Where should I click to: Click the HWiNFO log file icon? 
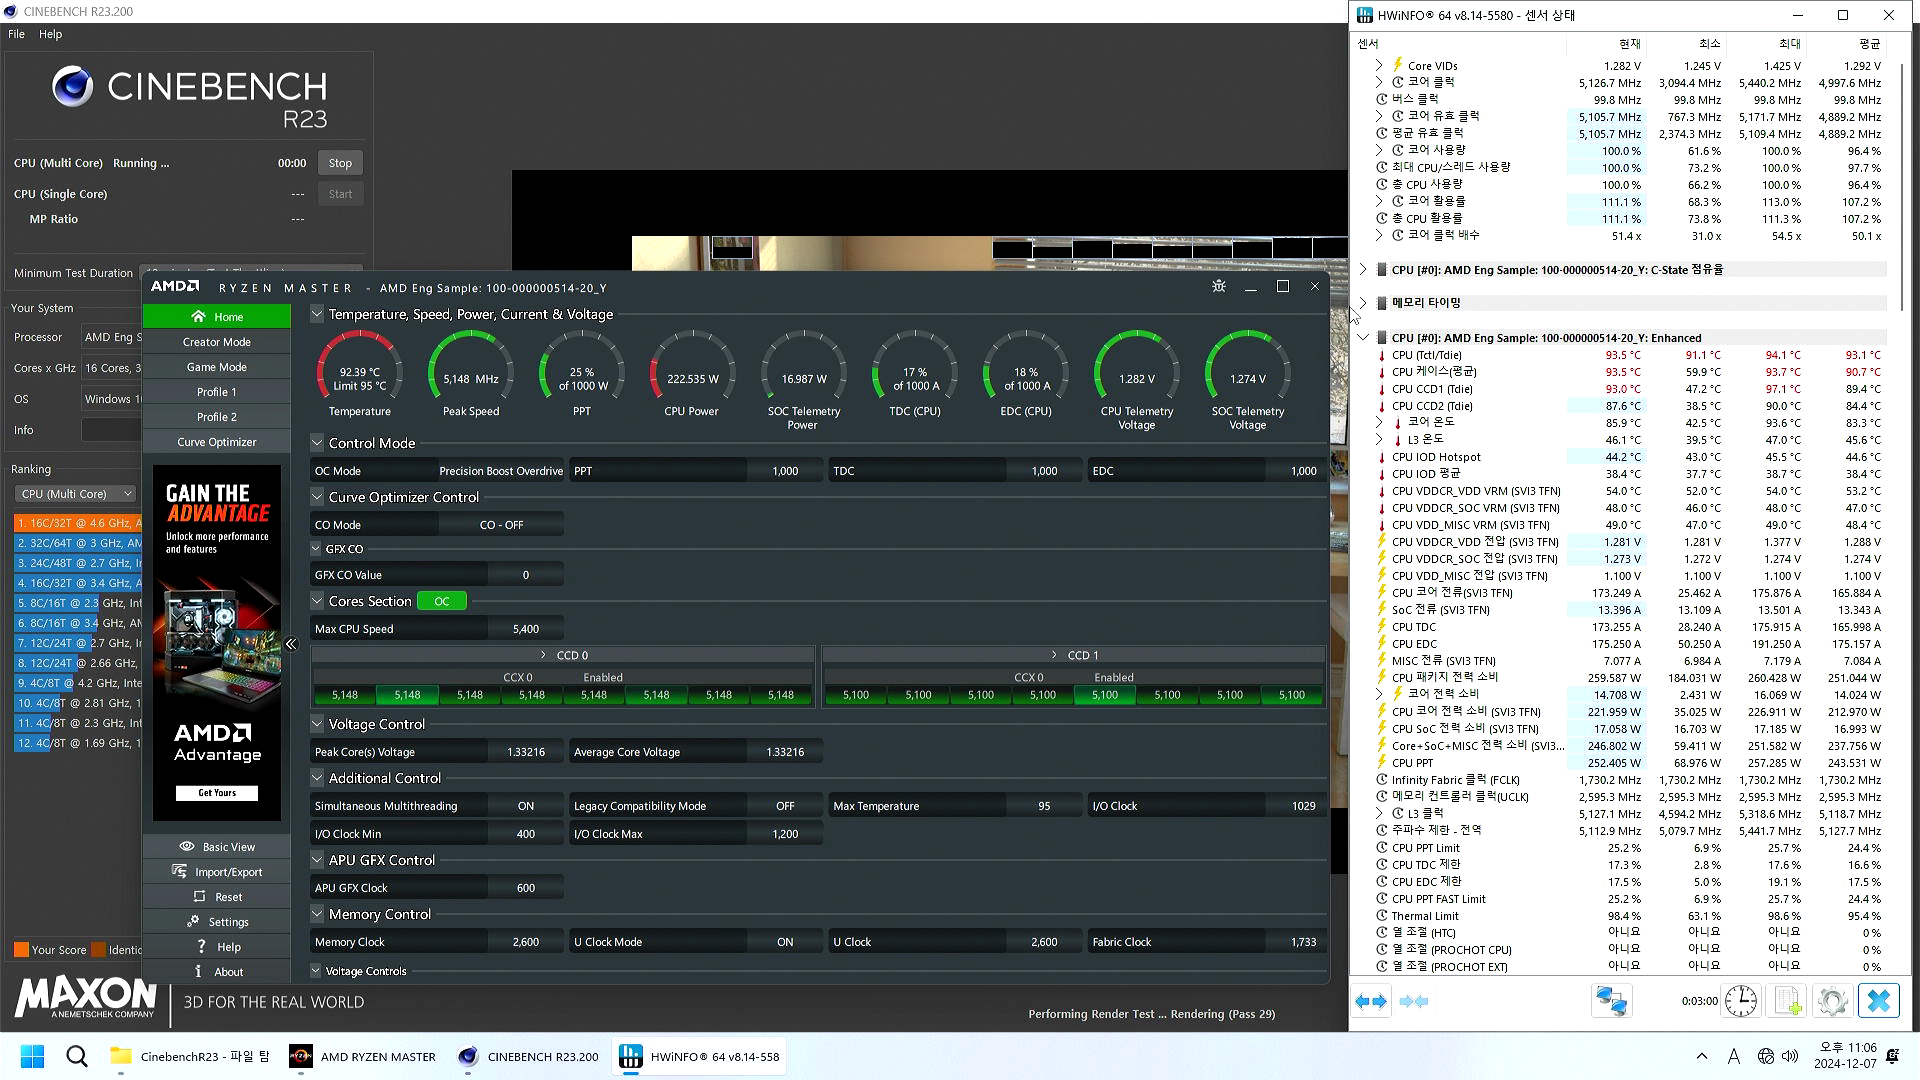tap(1788, 1001)
